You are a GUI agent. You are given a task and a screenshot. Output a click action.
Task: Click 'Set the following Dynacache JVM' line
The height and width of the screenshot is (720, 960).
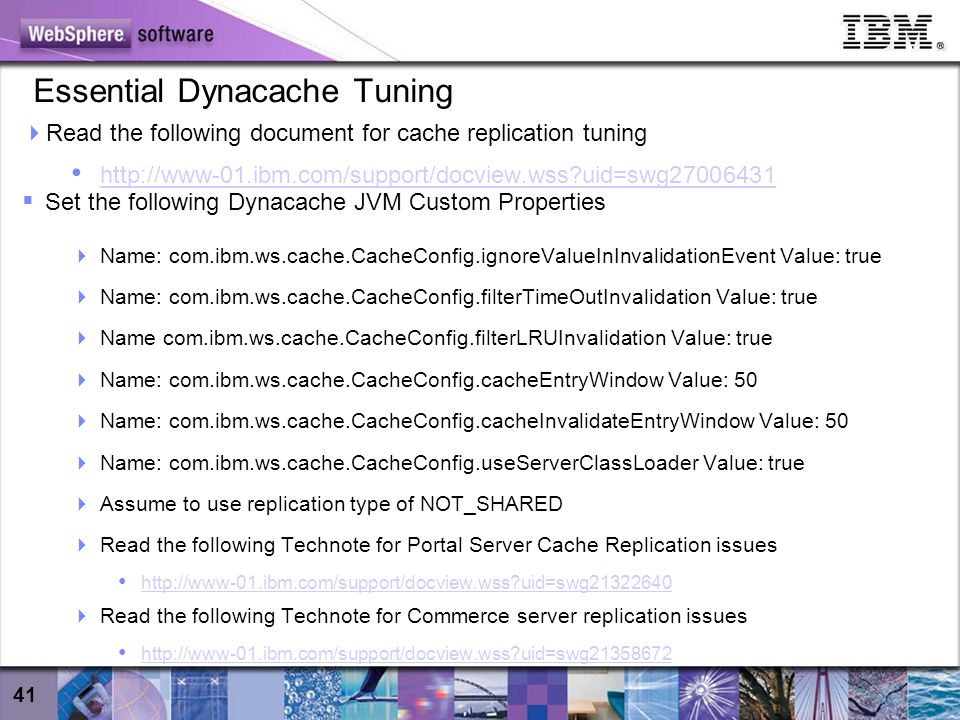point(325,202)
